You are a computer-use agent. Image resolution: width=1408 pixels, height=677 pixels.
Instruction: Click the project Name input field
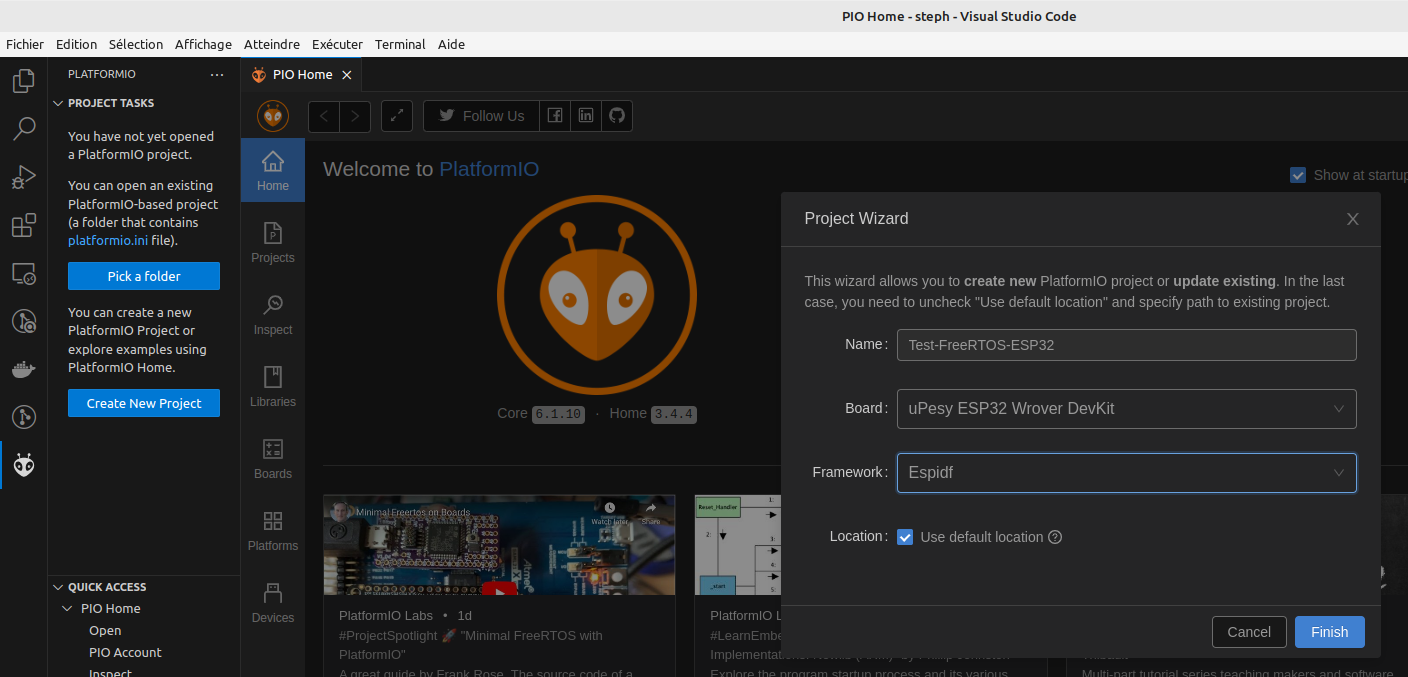tap(1126, 344)
